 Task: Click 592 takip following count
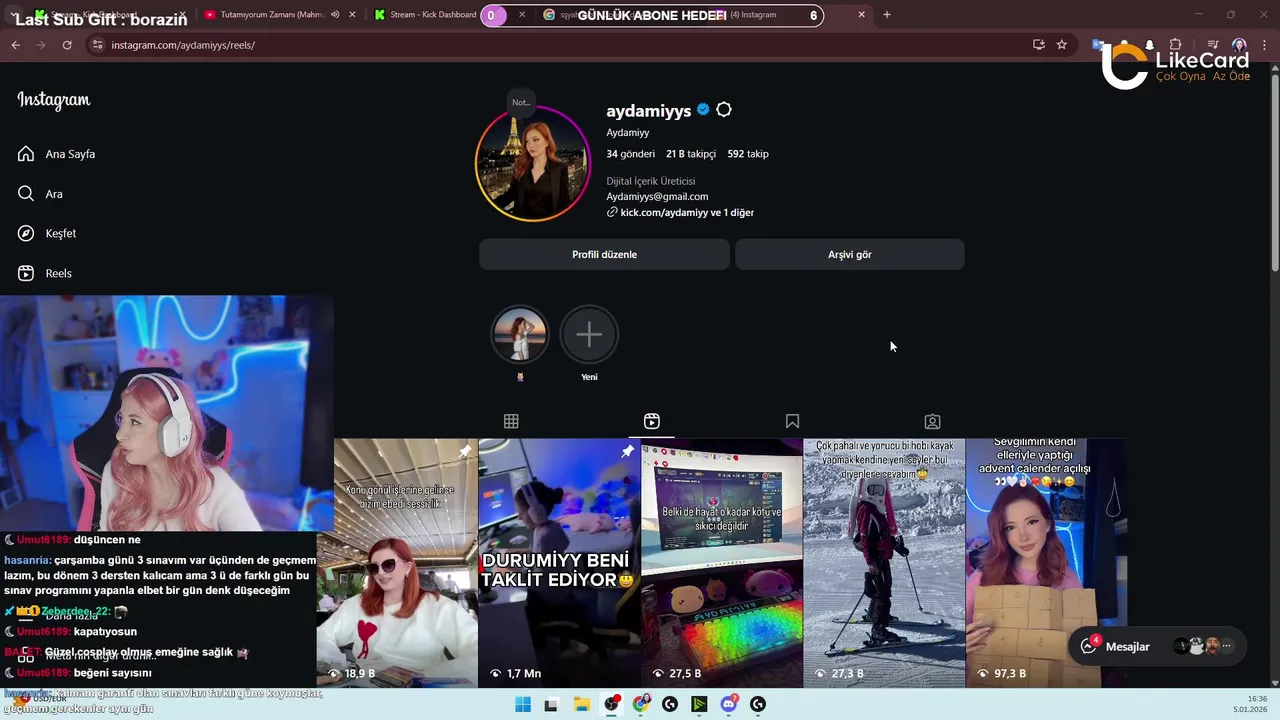748,154
